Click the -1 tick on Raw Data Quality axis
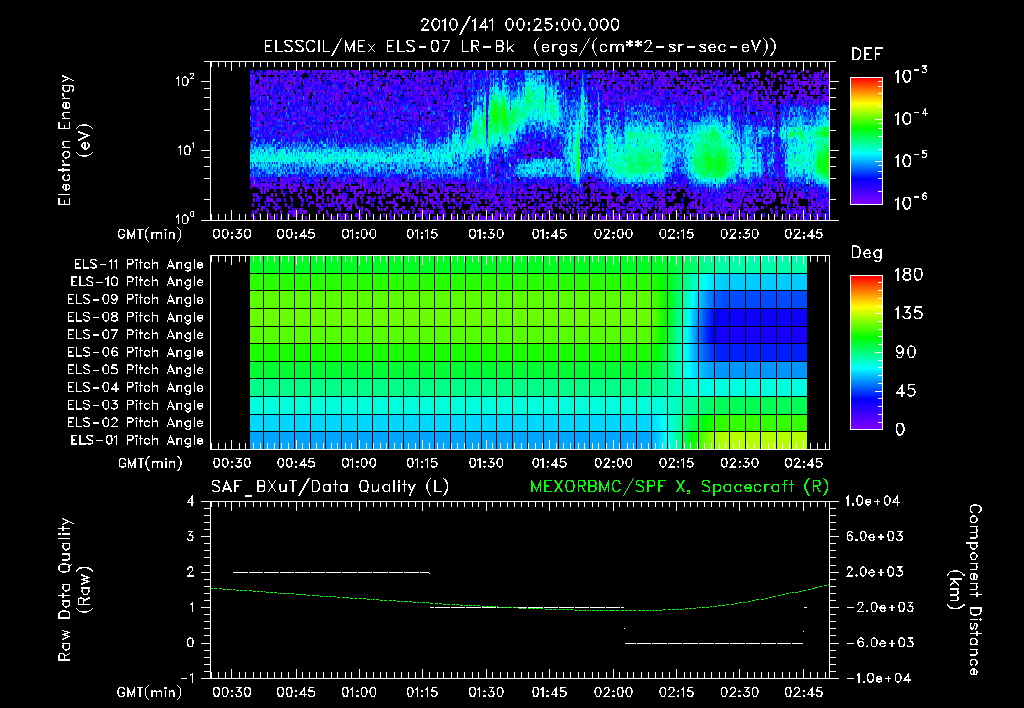 (187, 678)
